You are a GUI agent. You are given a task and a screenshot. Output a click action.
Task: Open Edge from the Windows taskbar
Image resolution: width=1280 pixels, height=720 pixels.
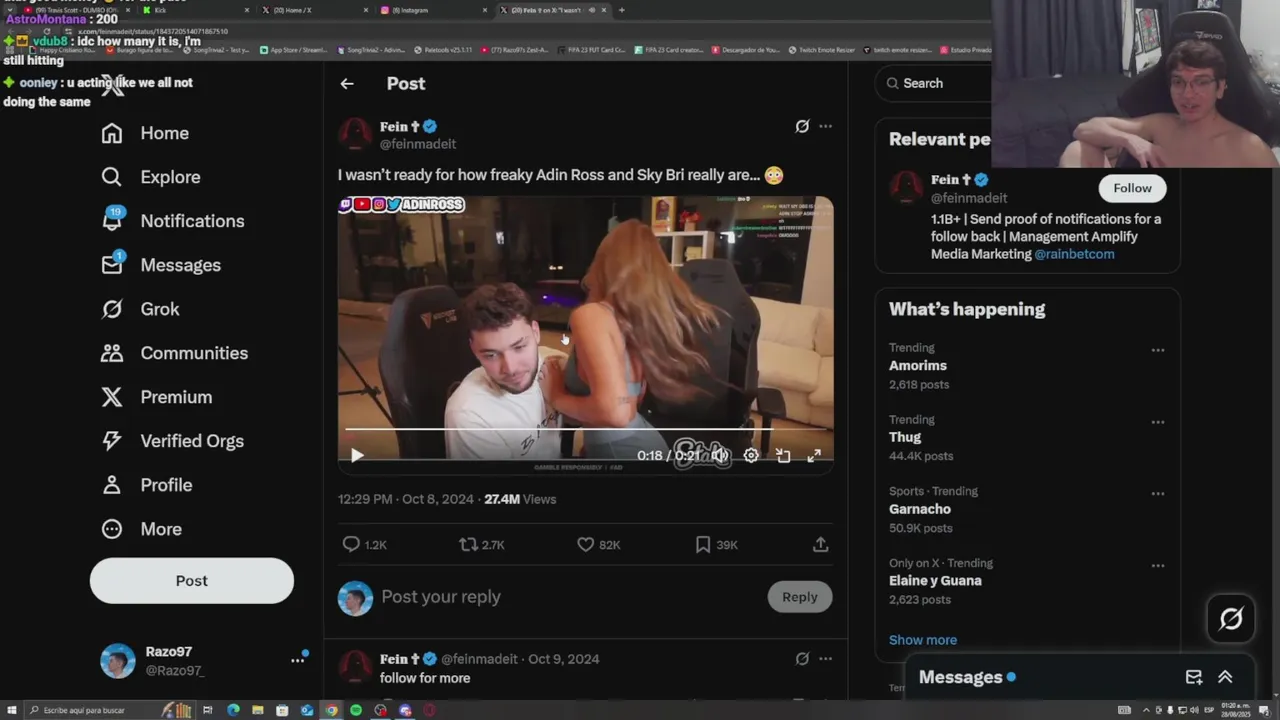[x=233, y=710]
